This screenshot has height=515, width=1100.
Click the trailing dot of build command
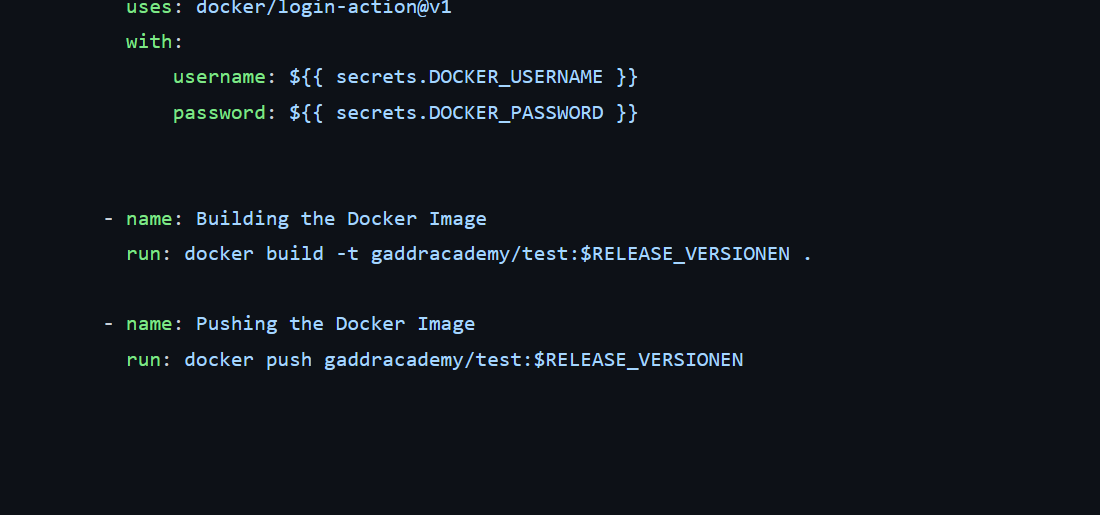(x=808, y=254)
